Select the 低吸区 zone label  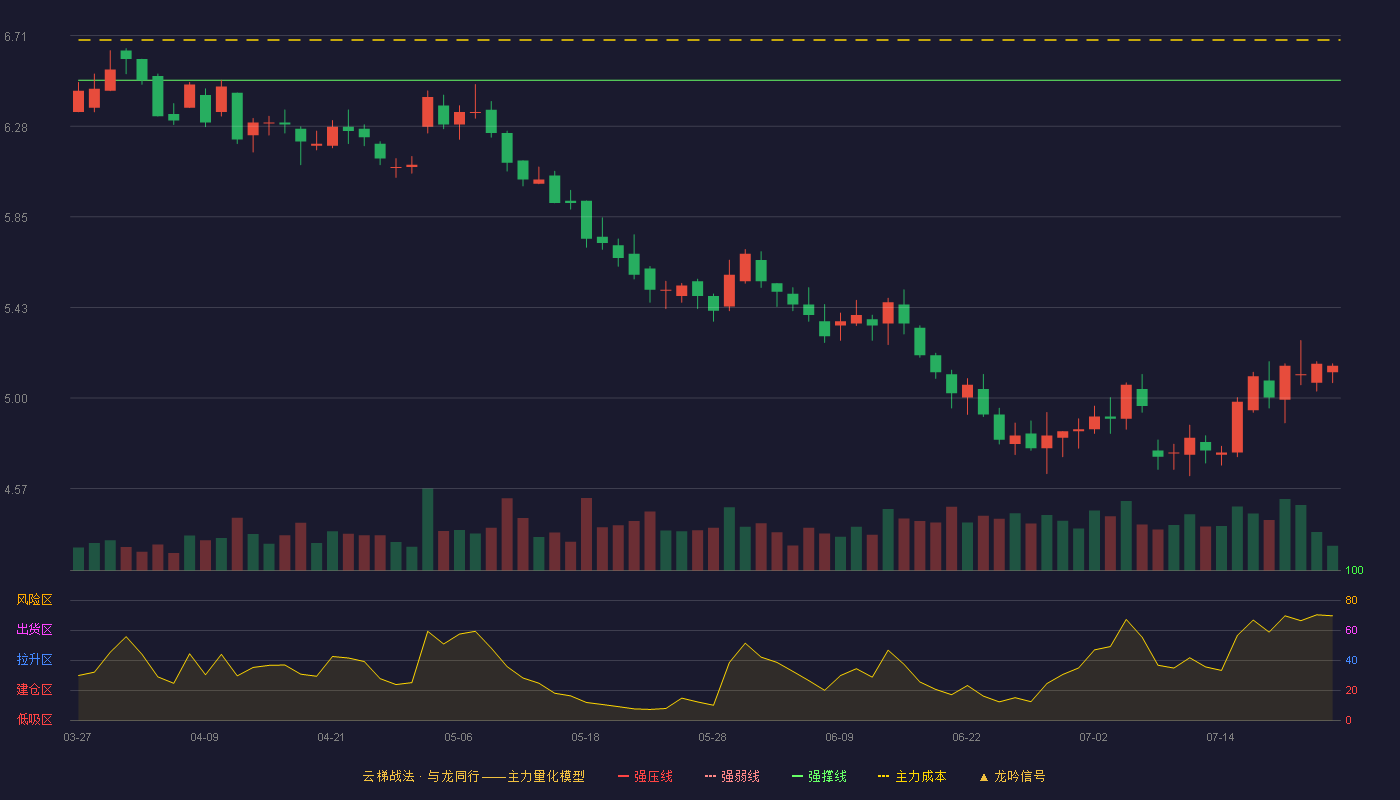(34, 720)
